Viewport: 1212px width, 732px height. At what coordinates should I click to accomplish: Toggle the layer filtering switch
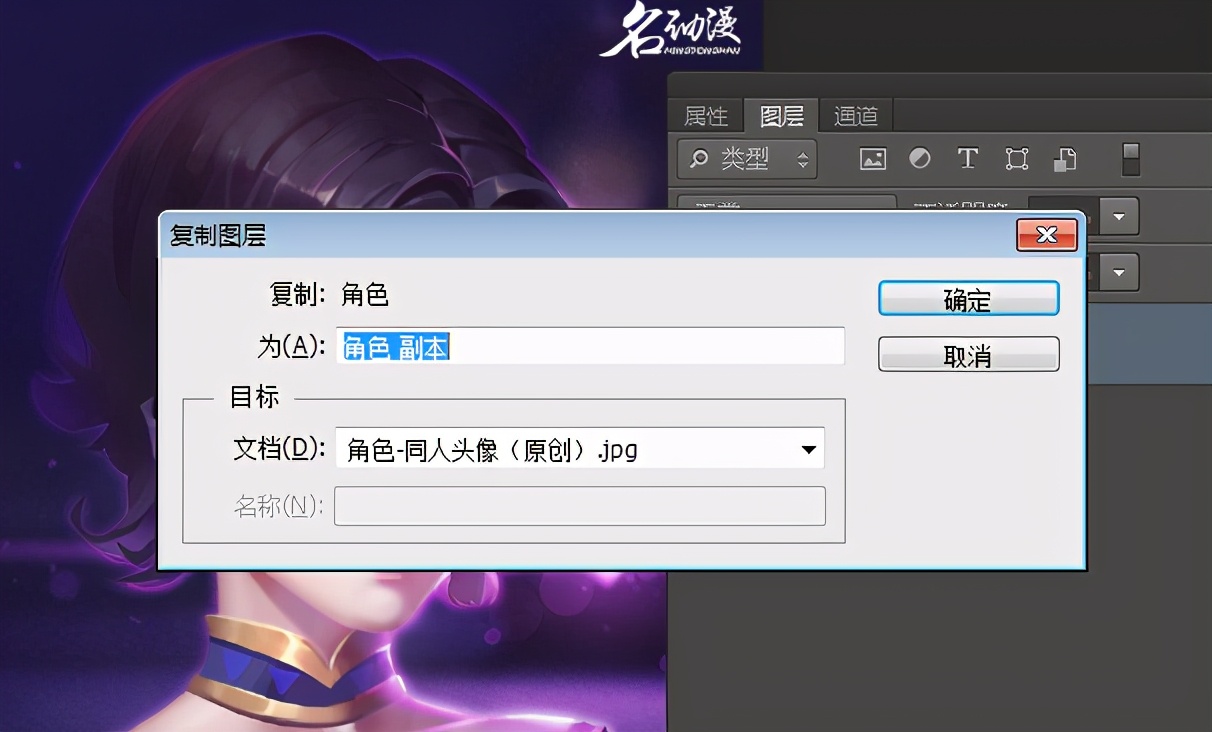(x=1130, y=159)
